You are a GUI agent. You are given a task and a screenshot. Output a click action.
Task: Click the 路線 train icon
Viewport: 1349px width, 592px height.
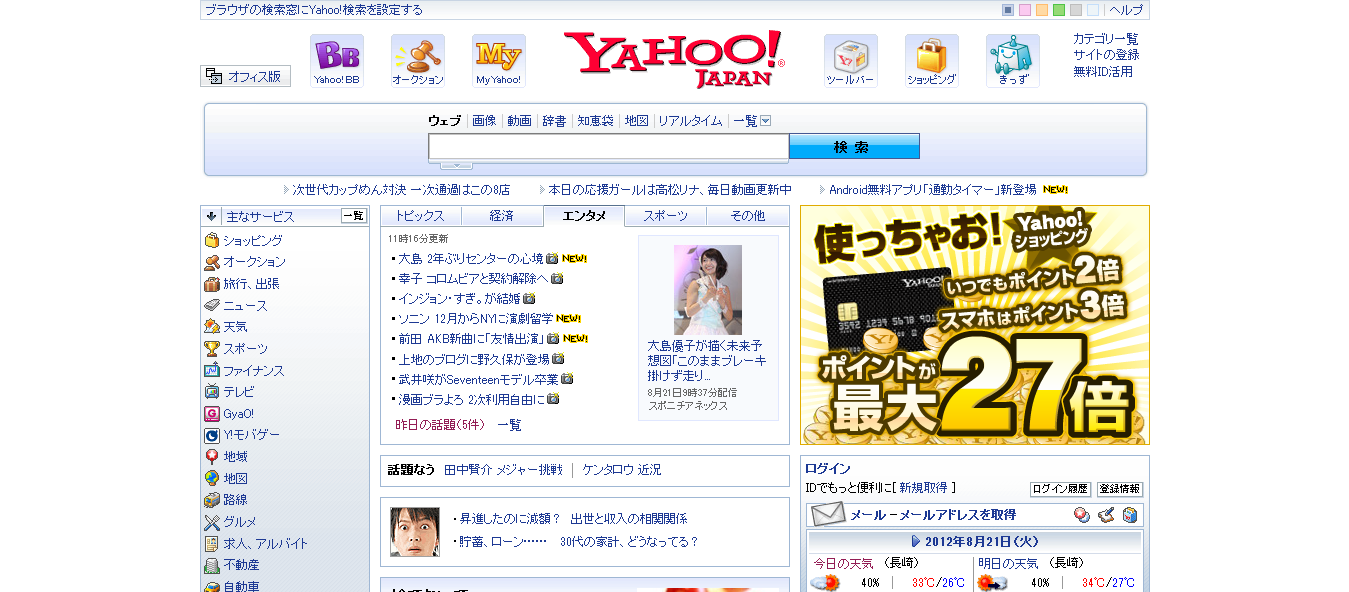(x=211, y=500)
